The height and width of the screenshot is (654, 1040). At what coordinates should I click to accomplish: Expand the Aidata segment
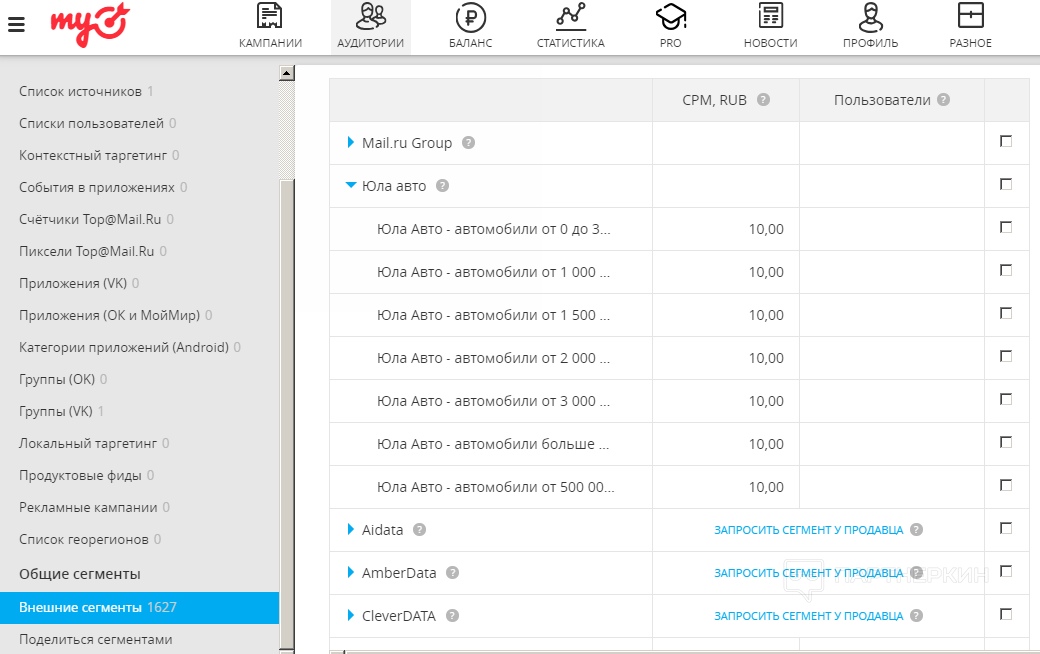click(x=350, y=529)
